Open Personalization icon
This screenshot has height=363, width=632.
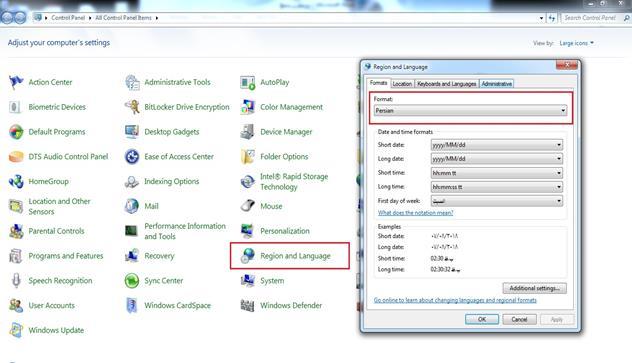pos(248,231)
